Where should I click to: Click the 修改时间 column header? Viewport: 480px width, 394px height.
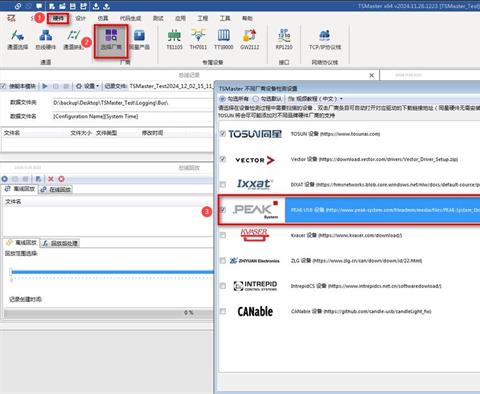[152, 133]
